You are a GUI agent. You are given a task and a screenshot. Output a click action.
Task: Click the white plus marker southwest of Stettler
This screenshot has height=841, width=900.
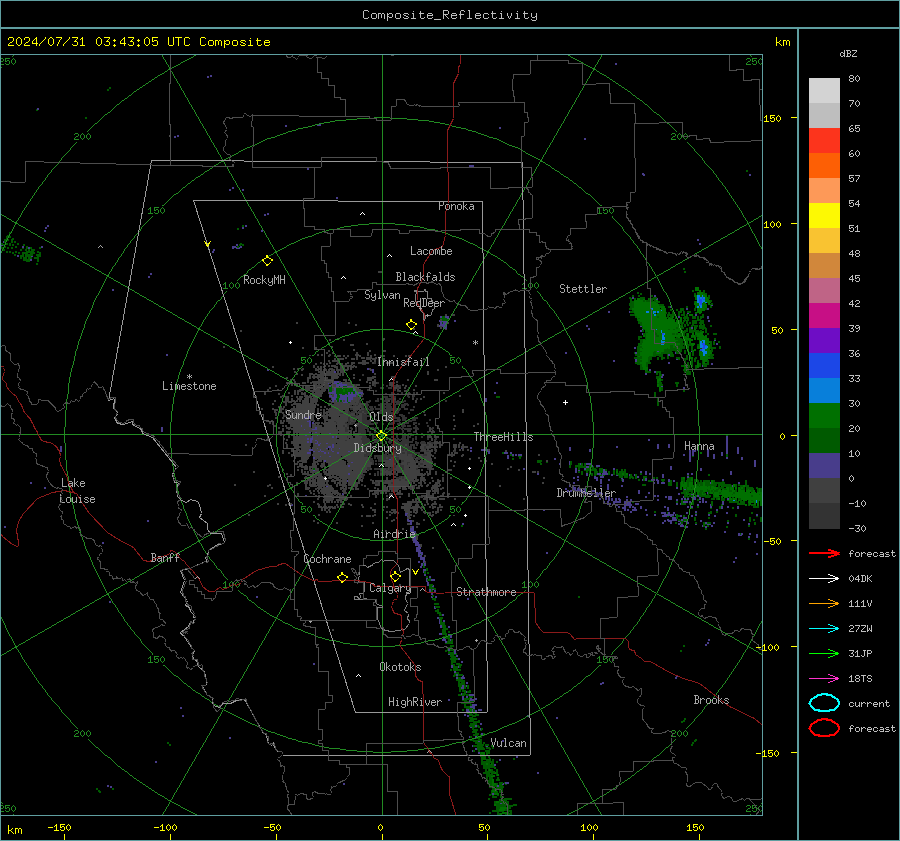coord(565,402)
